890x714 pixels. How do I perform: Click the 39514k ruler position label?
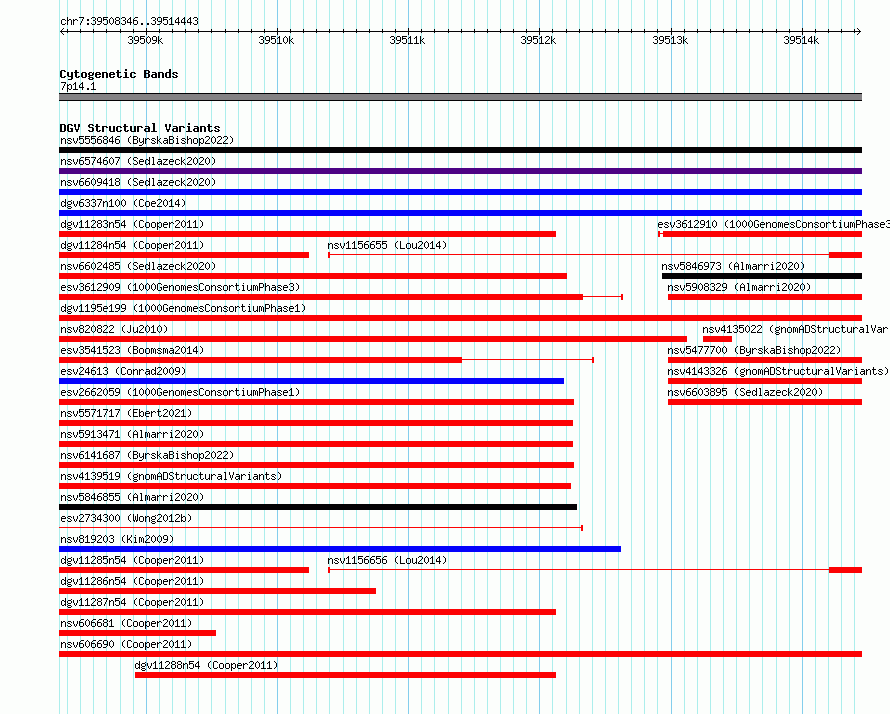click(x=801, y=40)
